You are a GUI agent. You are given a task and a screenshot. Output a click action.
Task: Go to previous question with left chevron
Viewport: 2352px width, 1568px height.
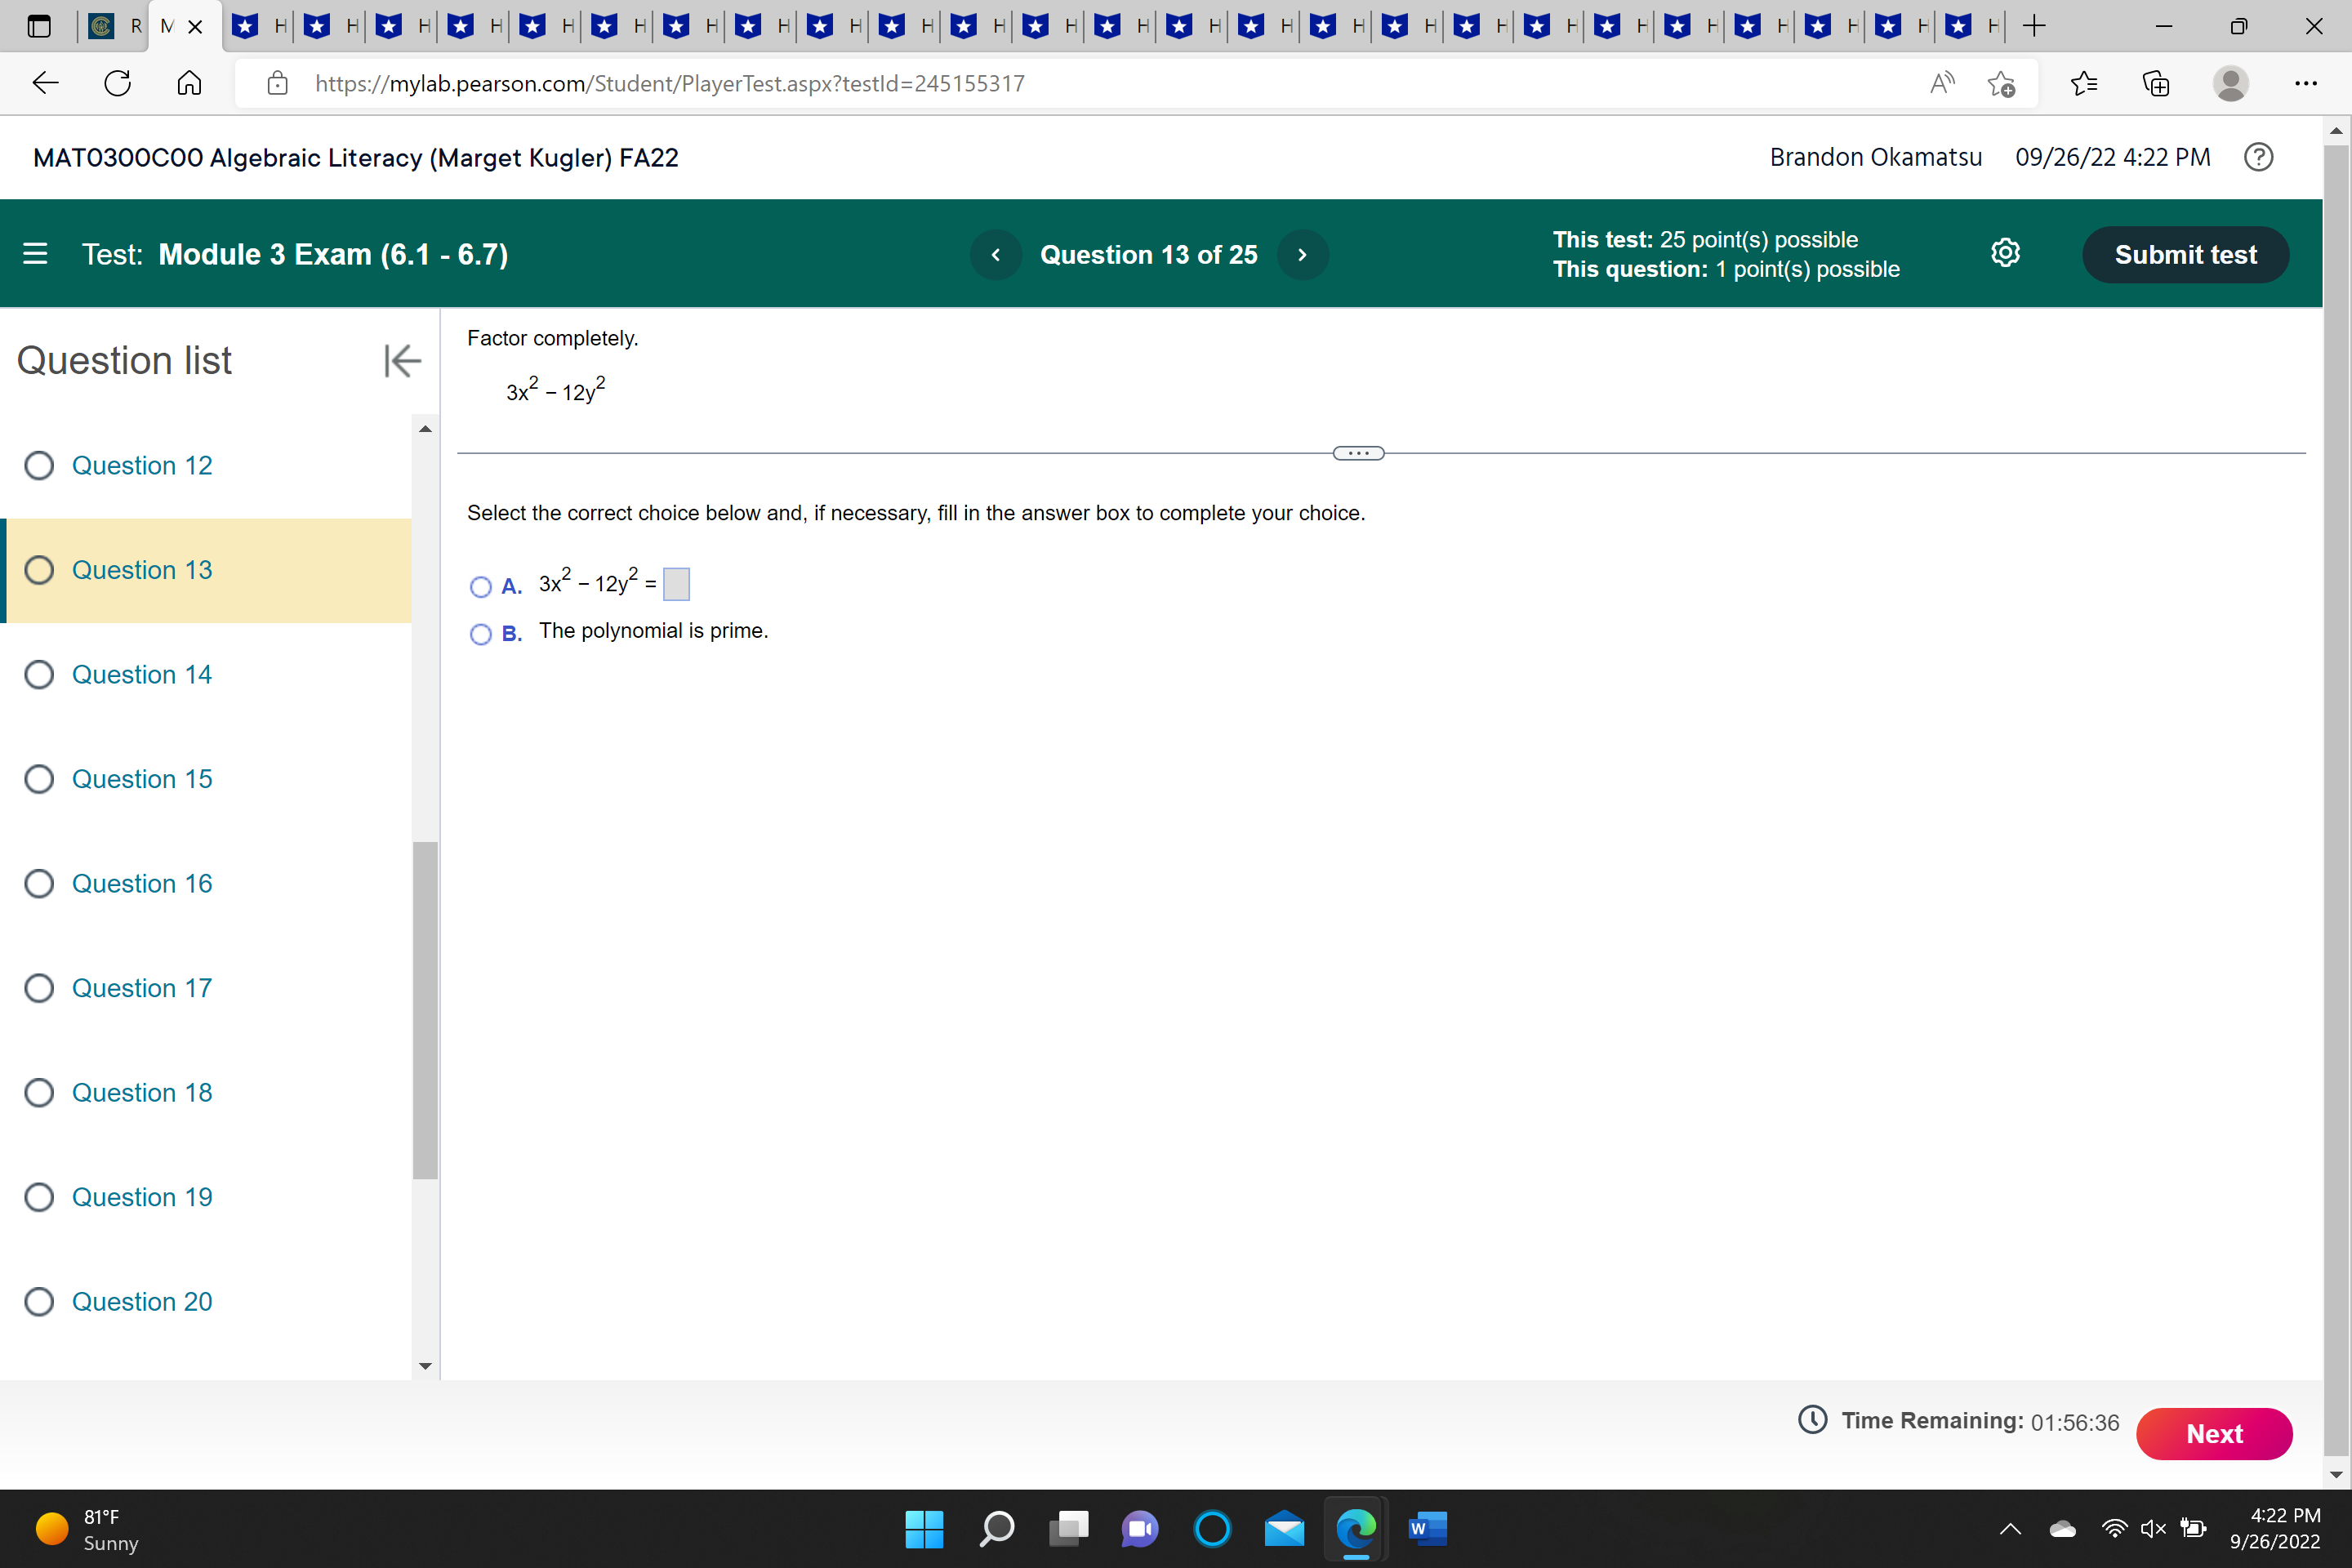(995, 255)
